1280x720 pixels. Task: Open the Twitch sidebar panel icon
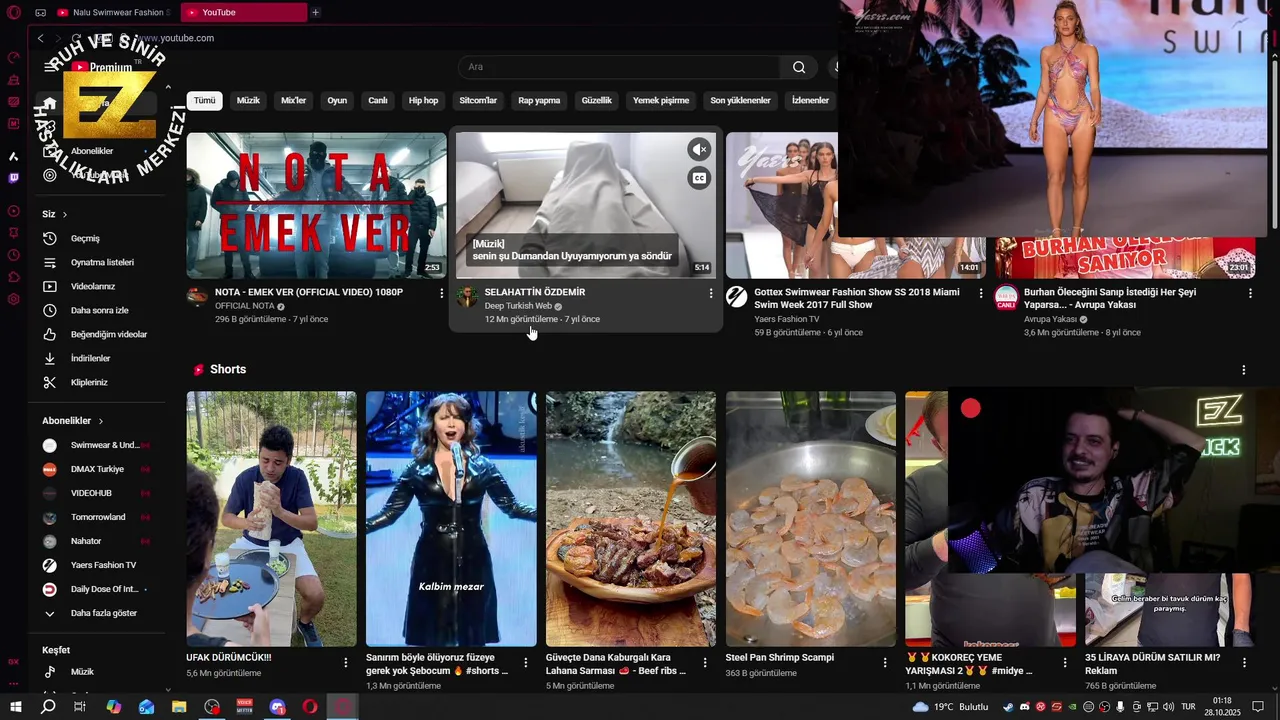(14, 178)
